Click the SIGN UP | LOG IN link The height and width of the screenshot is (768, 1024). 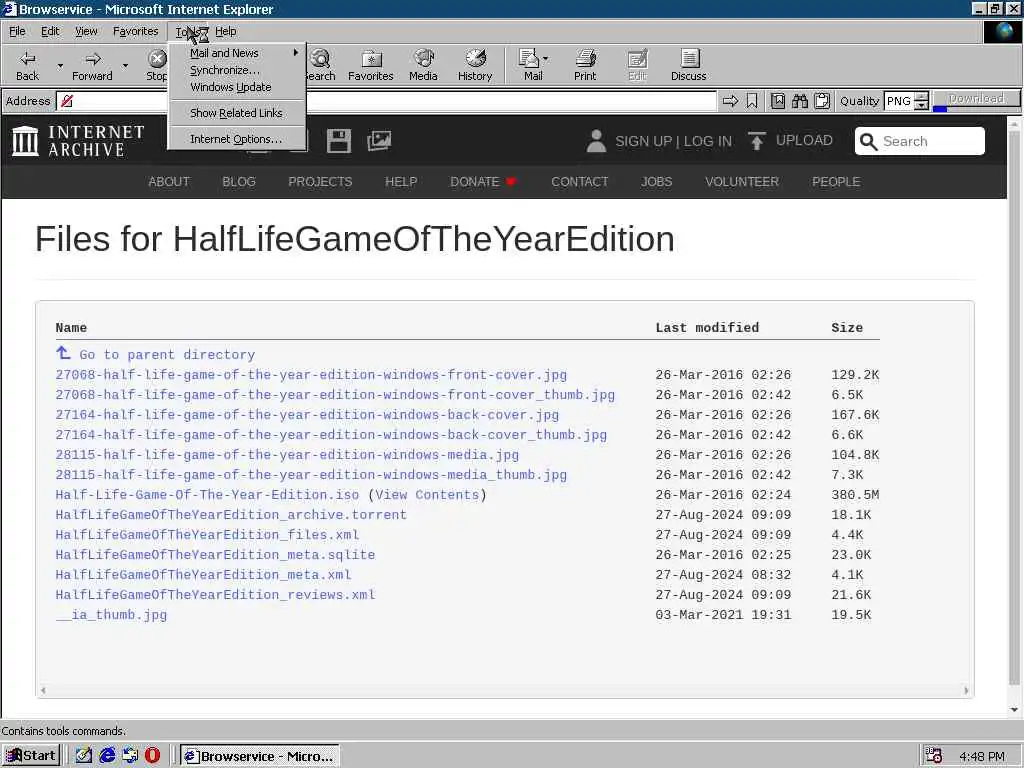(673, 141)
